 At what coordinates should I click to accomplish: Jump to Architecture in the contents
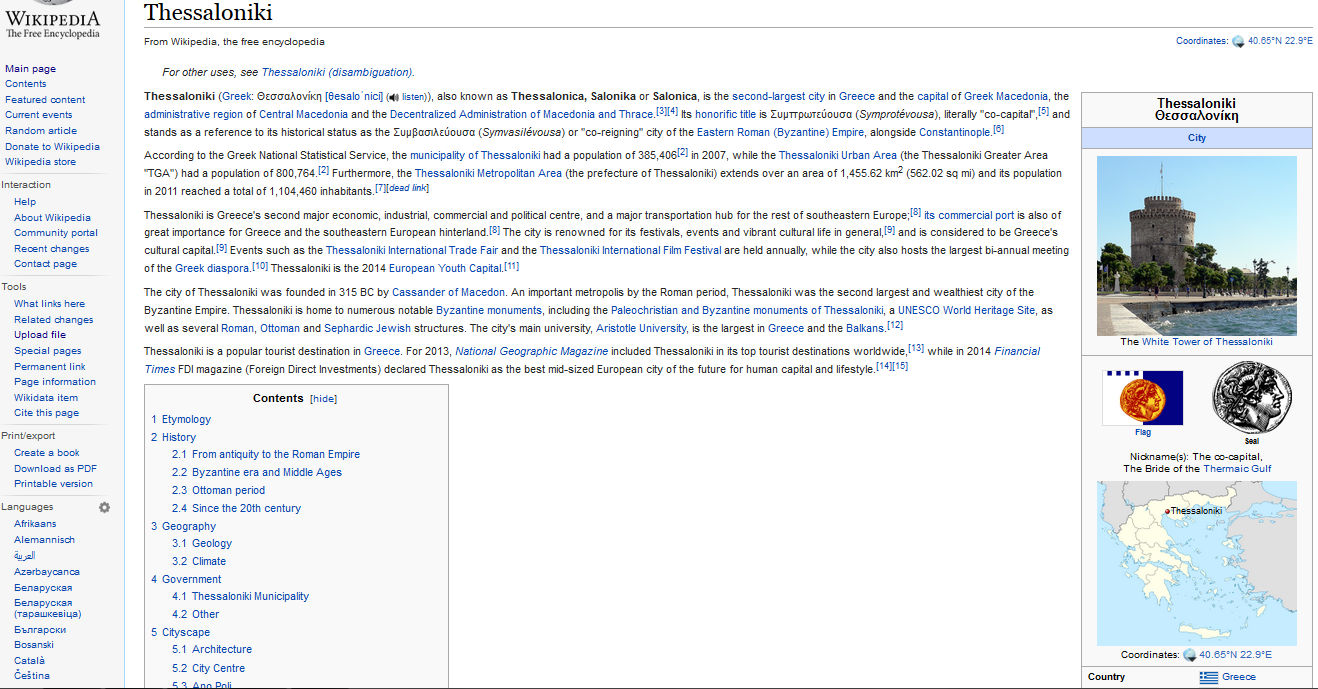(222, 650)
